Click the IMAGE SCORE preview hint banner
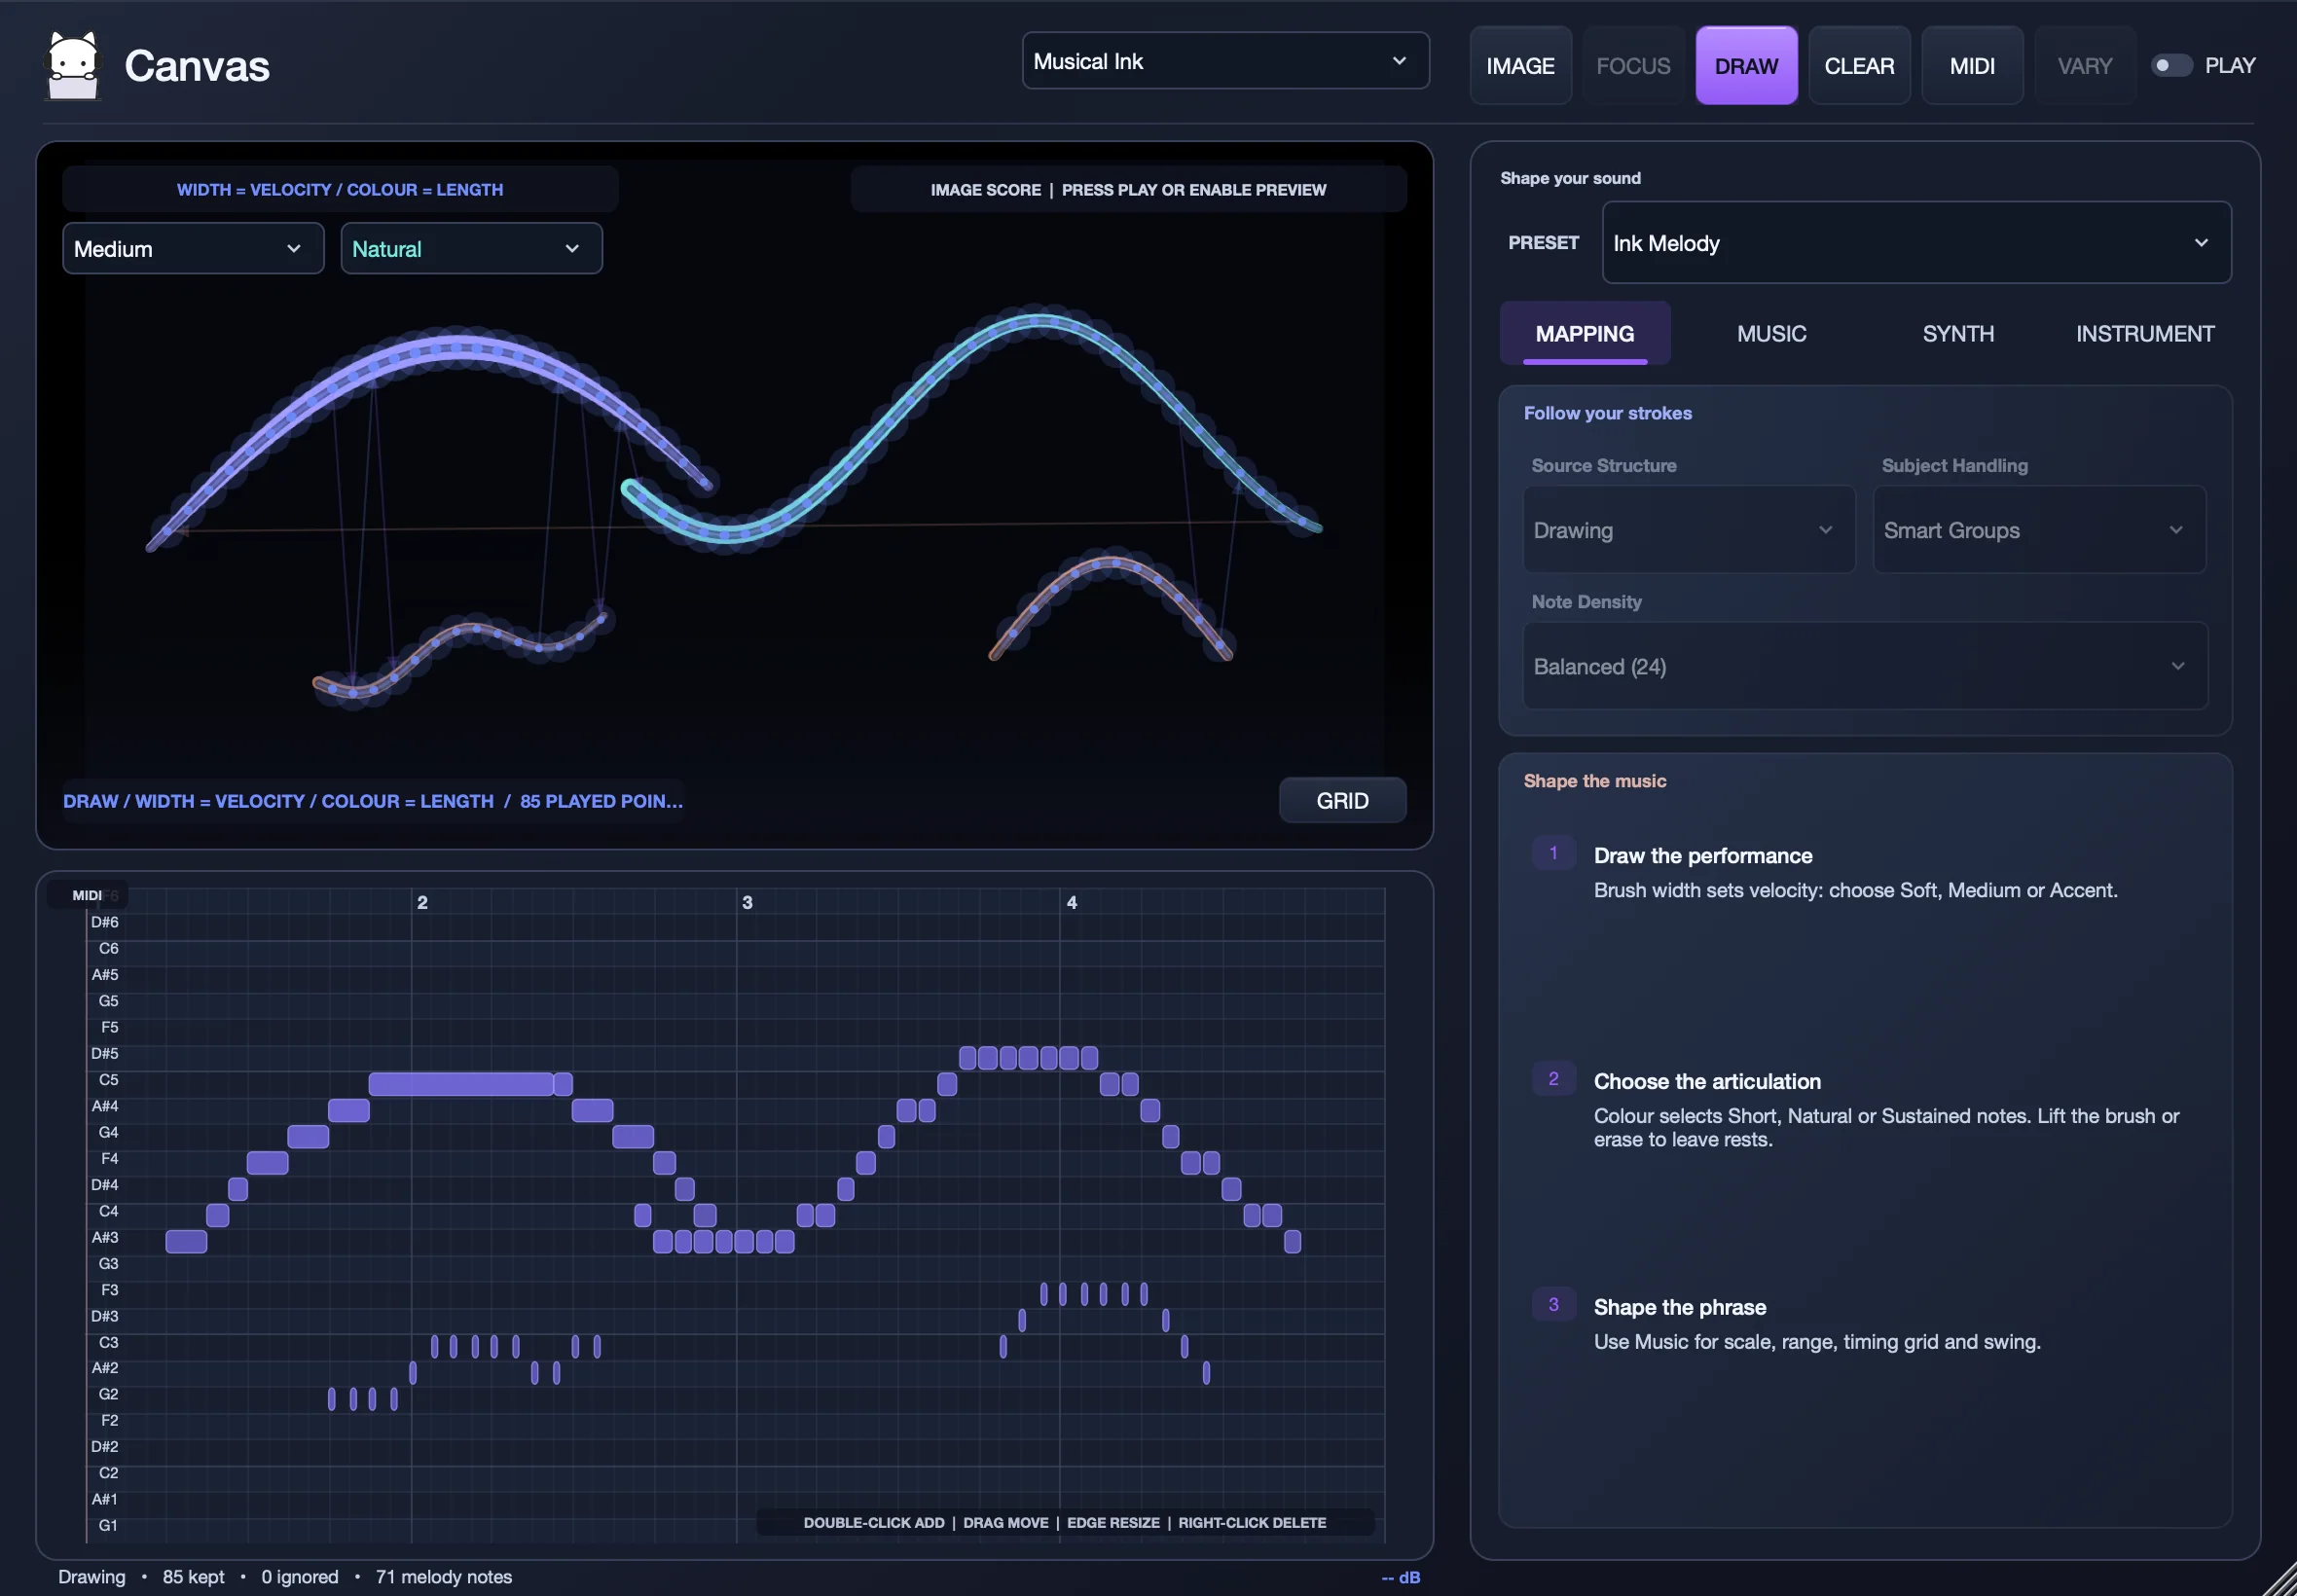 [x=1128, y=190]
